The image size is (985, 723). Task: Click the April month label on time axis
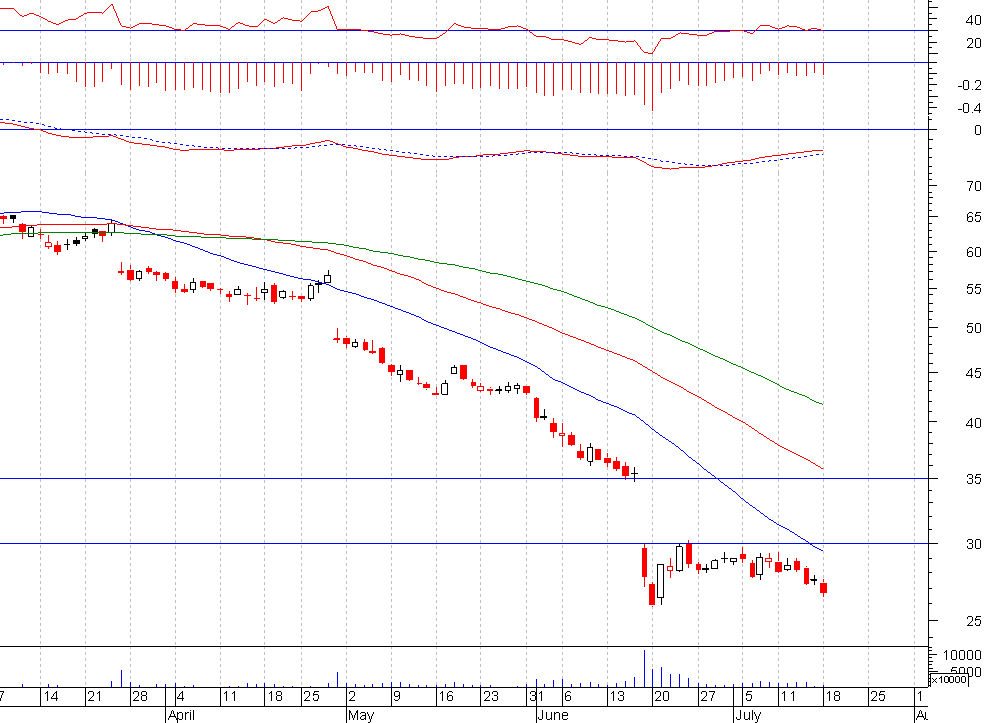click(182, 715)
